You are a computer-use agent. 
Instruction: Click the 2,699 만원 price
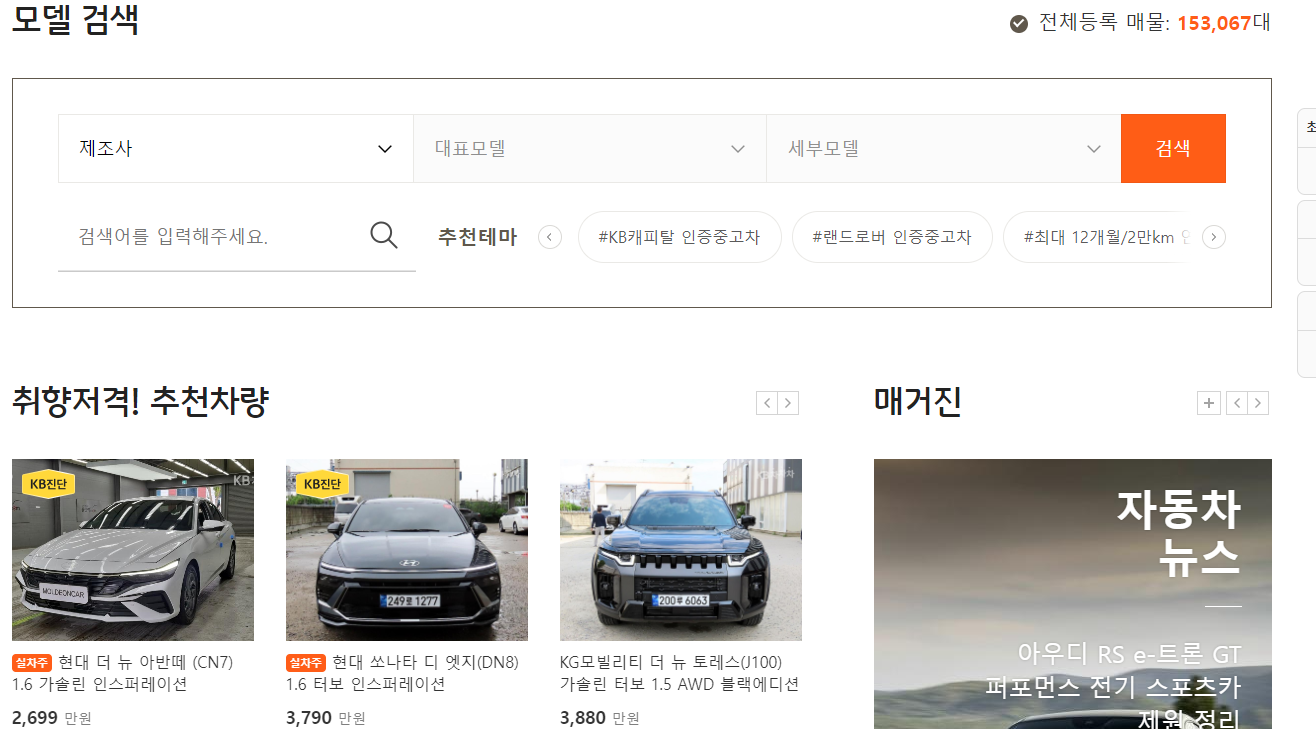point(52,718)
